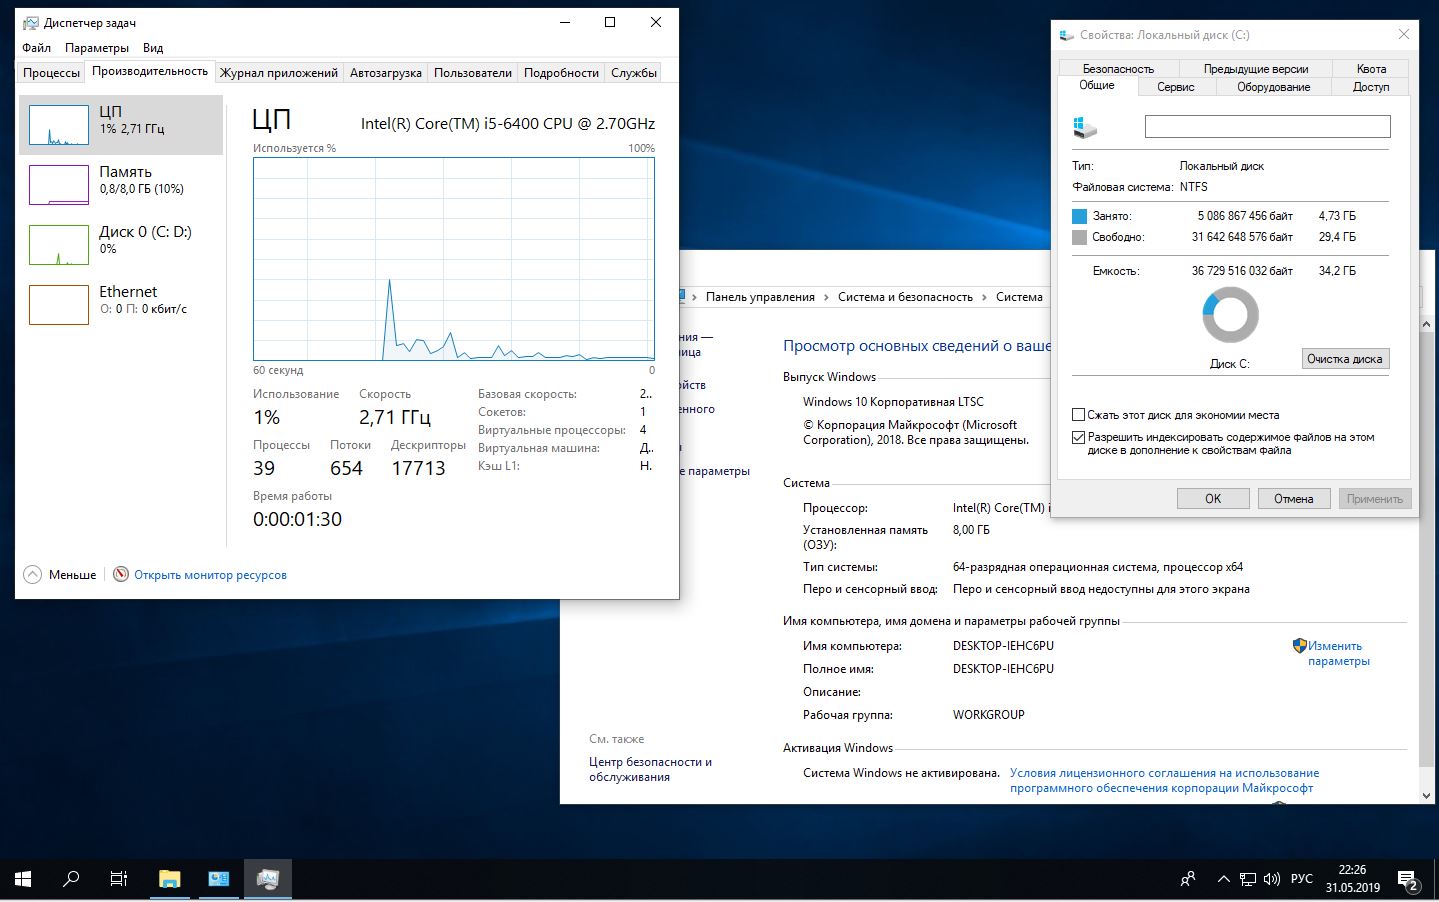Click the Очистка диска button
This screenshot has height=902, width=1439.
pos(1345,359)
